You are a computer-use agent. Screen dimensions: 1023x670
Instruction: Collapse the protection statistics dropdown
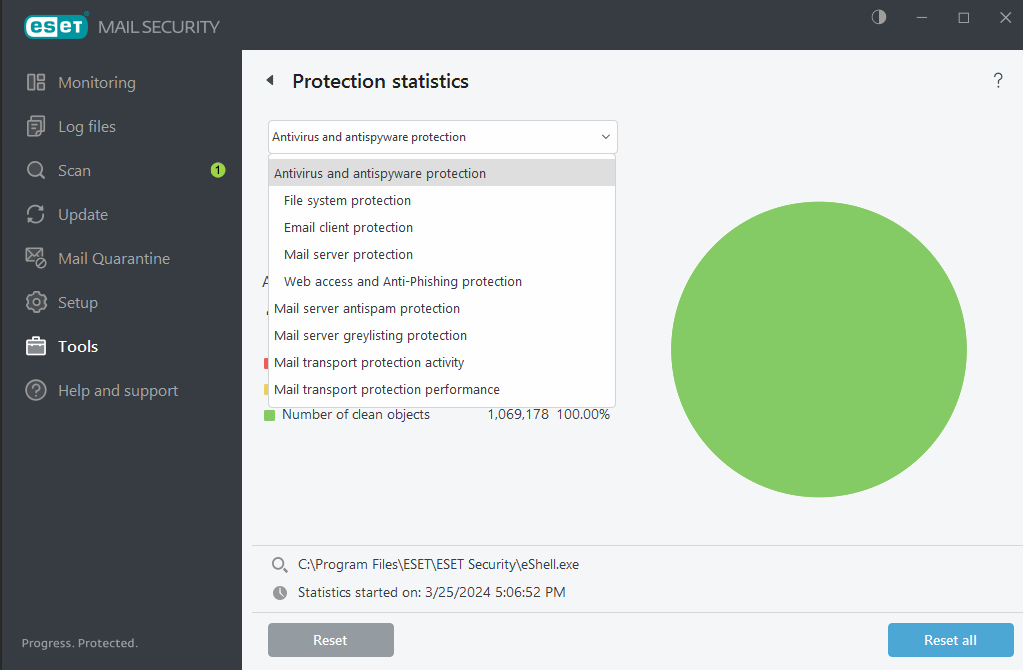coord(604,136)
